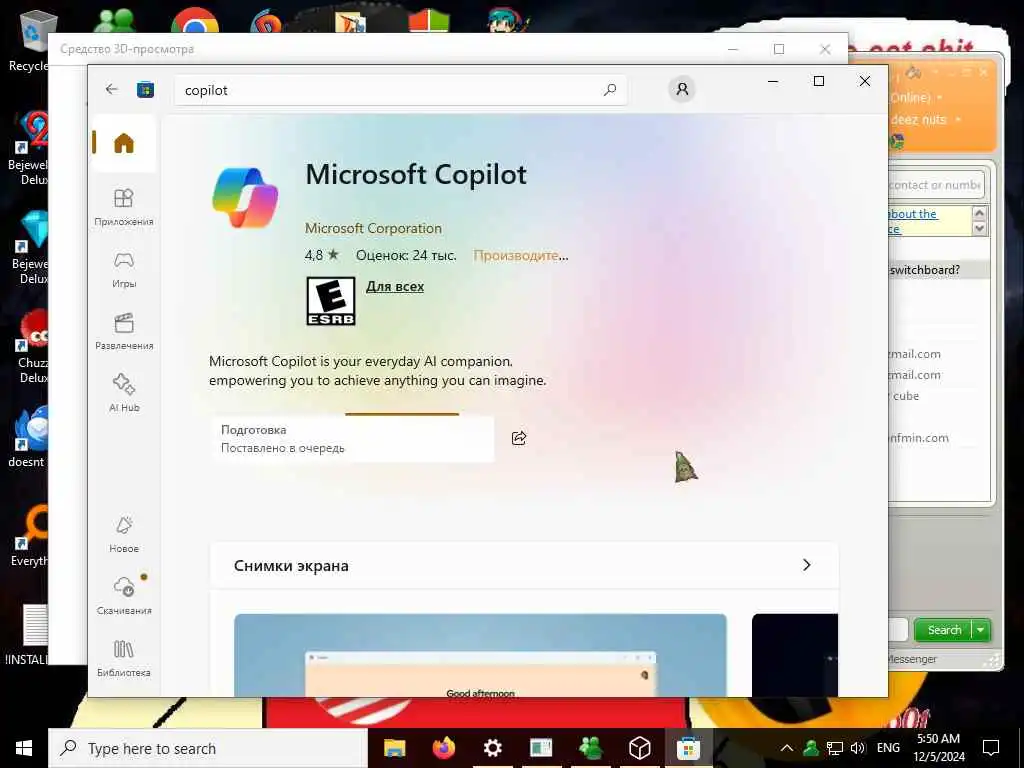The width and height of the screenshot is (1024, 768).
Task: Open Приложения (Apps) in sidebar
Action: 124,207
